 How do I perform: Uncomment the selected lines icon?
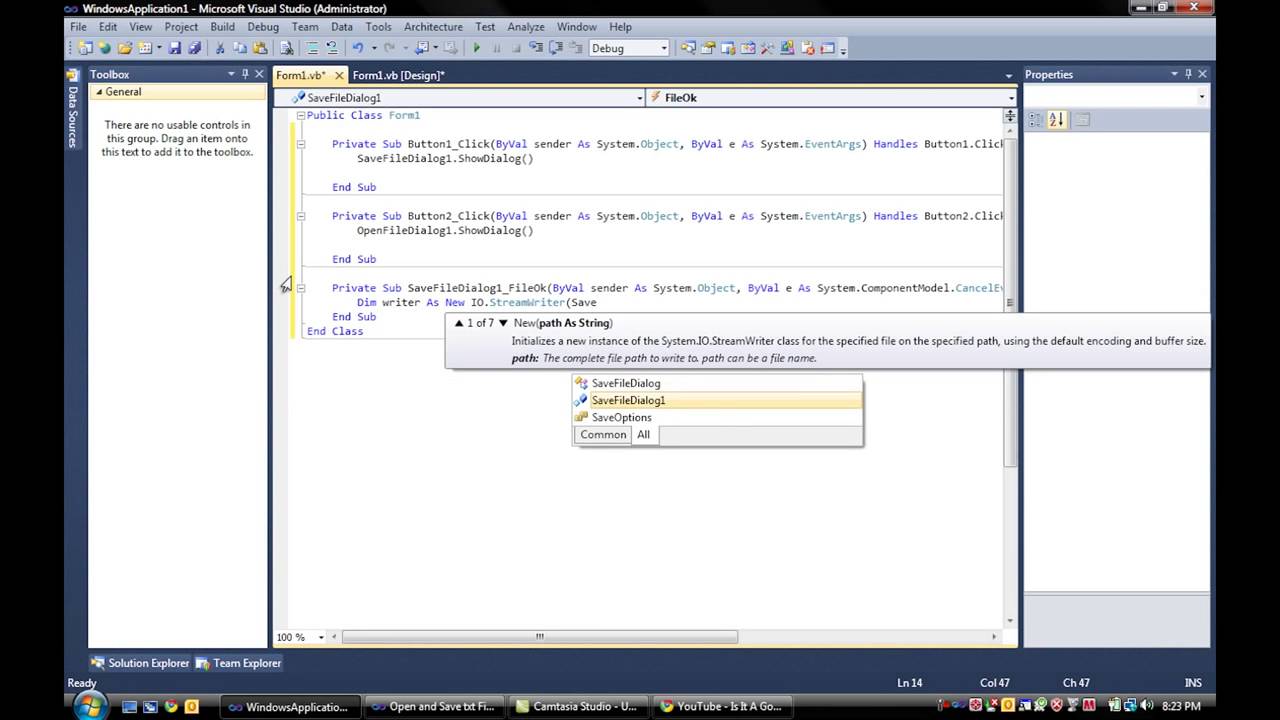pyautogui.click(x=332, y=48)
